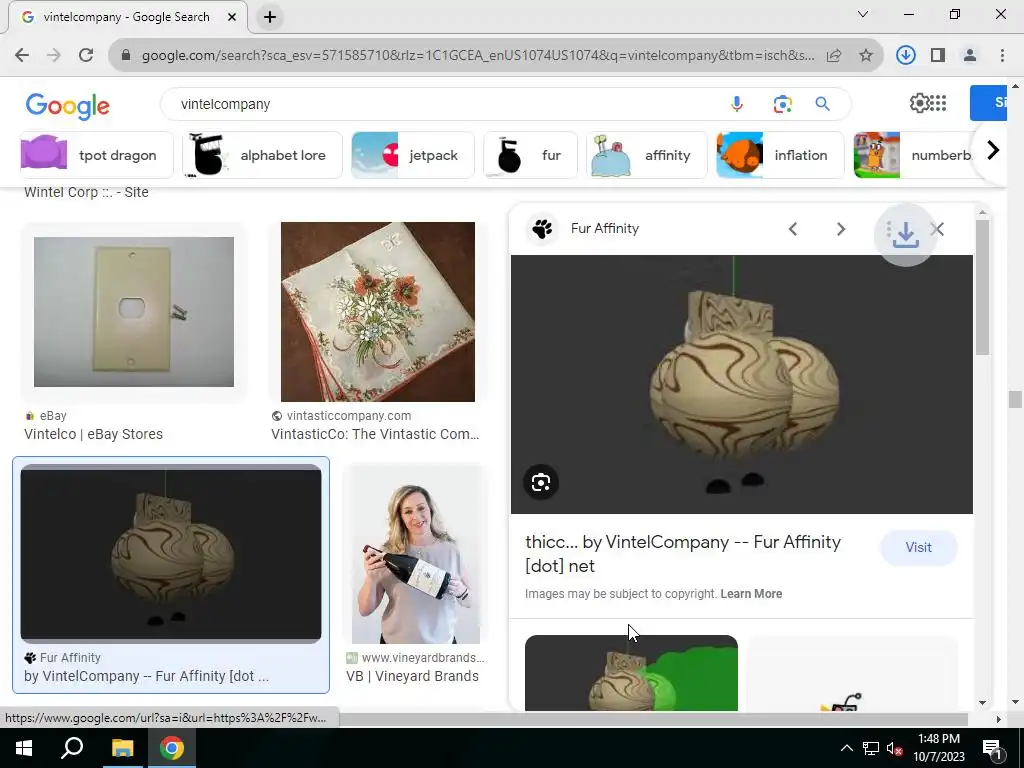Open the 'VB | Vineyard Brands' result link
This screenshot has width=1024, height=768.
click(412, 676)
